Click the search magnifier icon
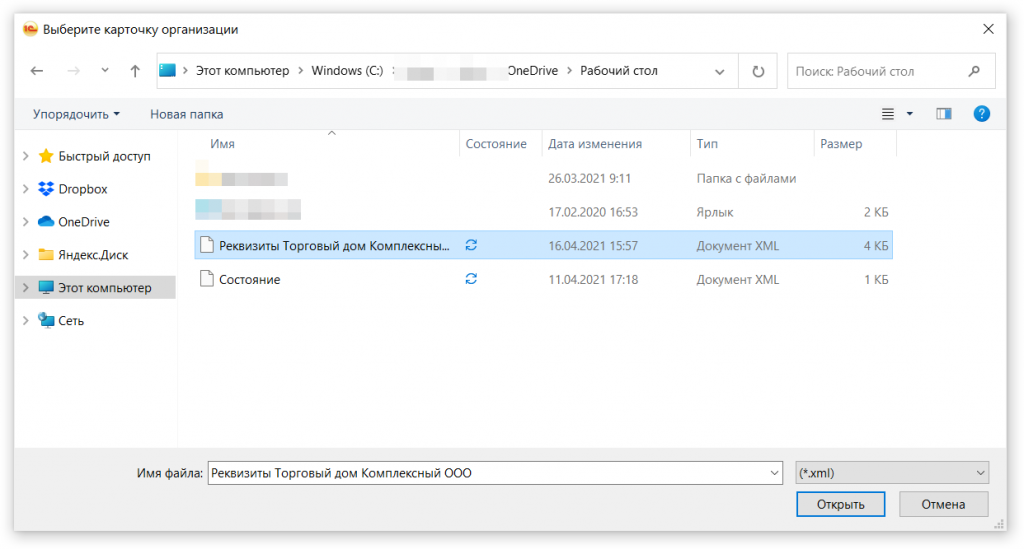Viewport: 1024px width, 549px height. coord(974,71)
